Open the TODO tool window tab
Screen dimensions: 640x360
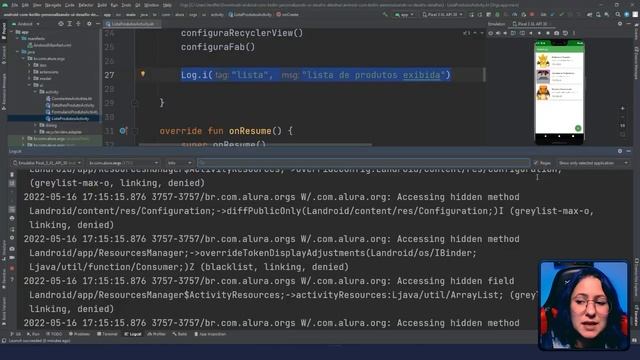click(54, 334)
